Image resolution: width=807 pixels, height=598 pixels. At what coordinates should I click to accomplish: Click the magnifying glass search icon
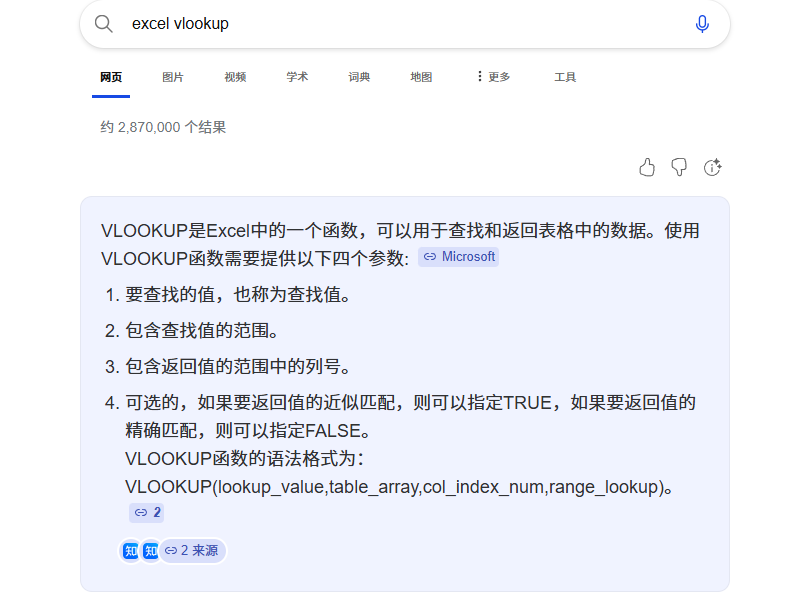pyautogui.click(x=104, y=24)
